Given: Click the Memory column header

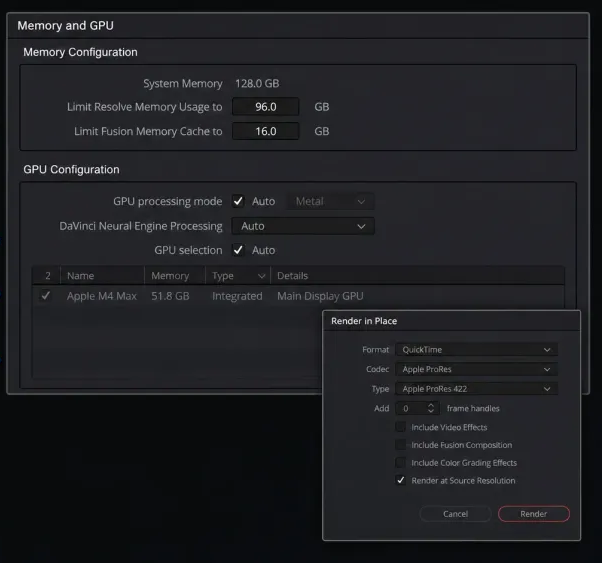Looking at the screenshot, I should pos(175,276).
